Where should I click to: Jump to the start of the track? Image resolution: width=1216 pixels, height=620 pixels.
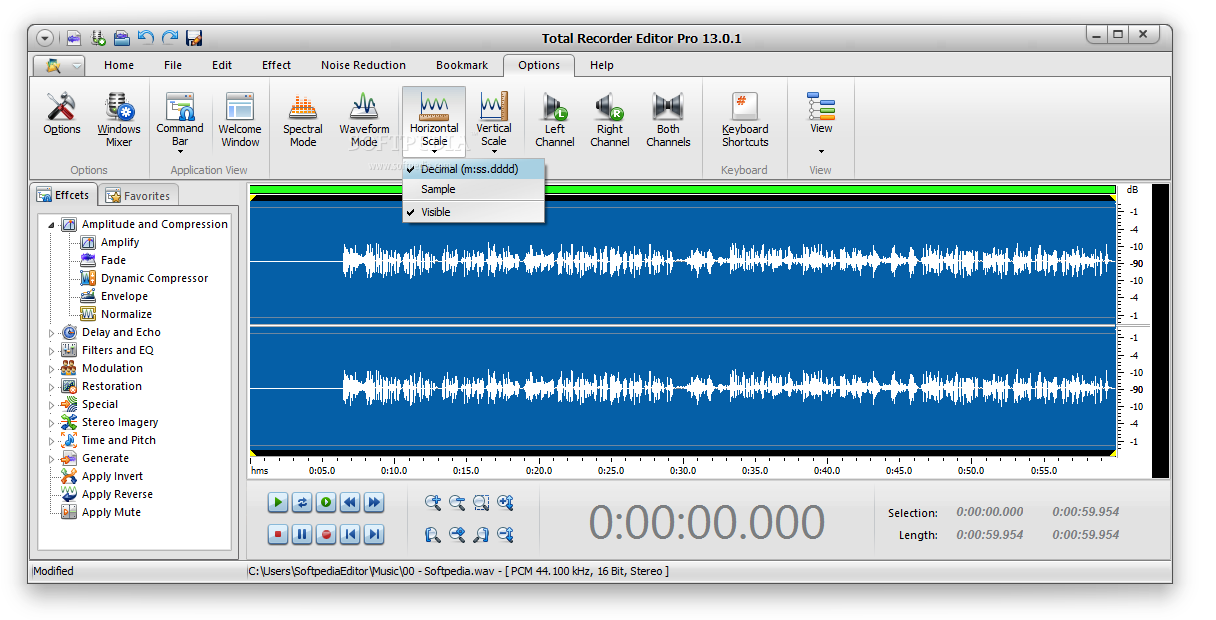coord(350,535)
